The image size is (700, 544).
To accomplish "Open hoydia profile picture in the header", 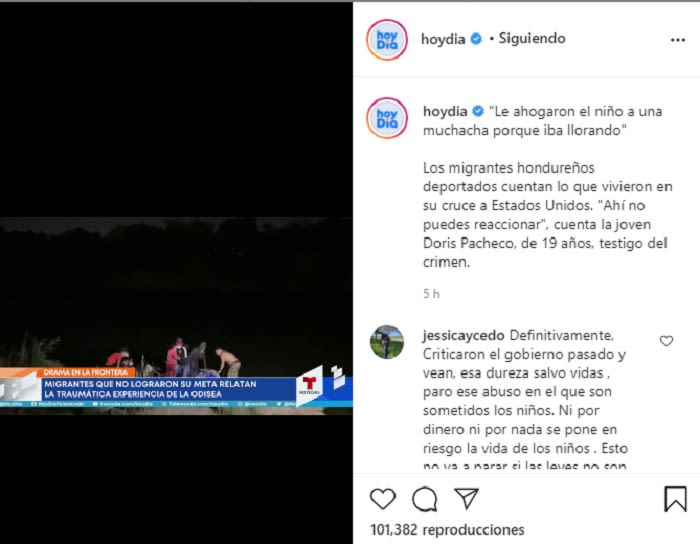I will click(x=387, y=40).
